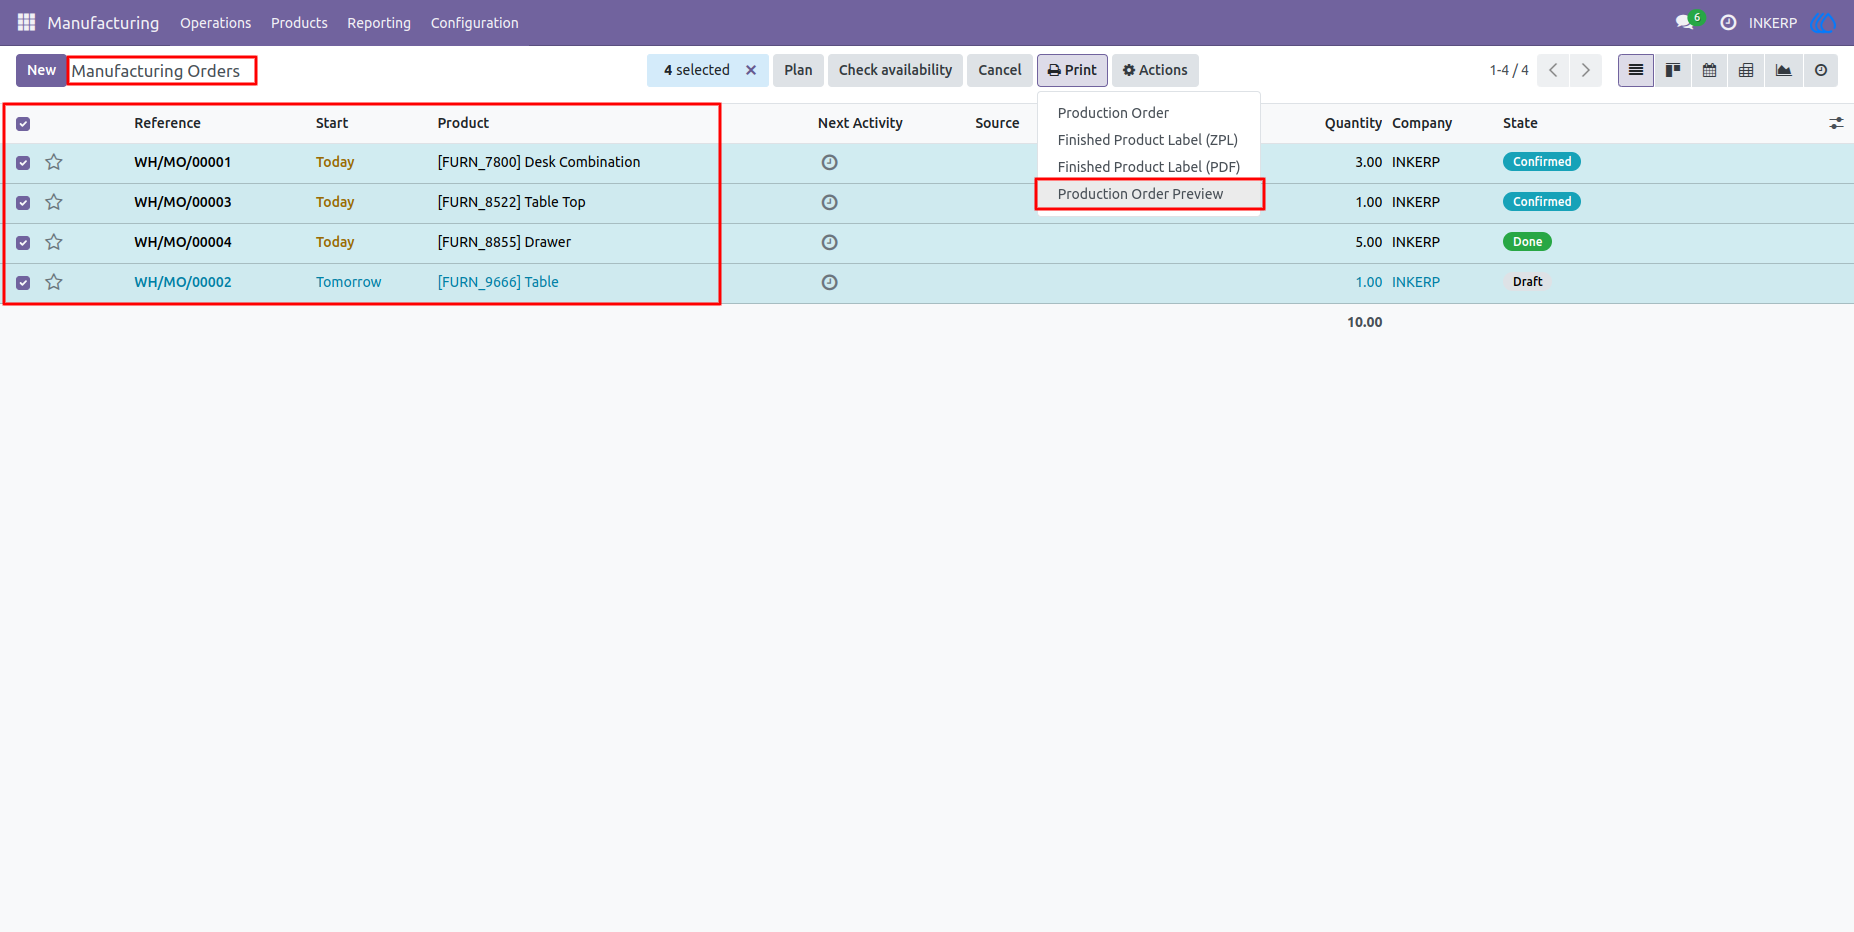This screenshot has height=932, width=1854.
Task: Collapse the Print dropdown
Action: (x=1072, y=70)
